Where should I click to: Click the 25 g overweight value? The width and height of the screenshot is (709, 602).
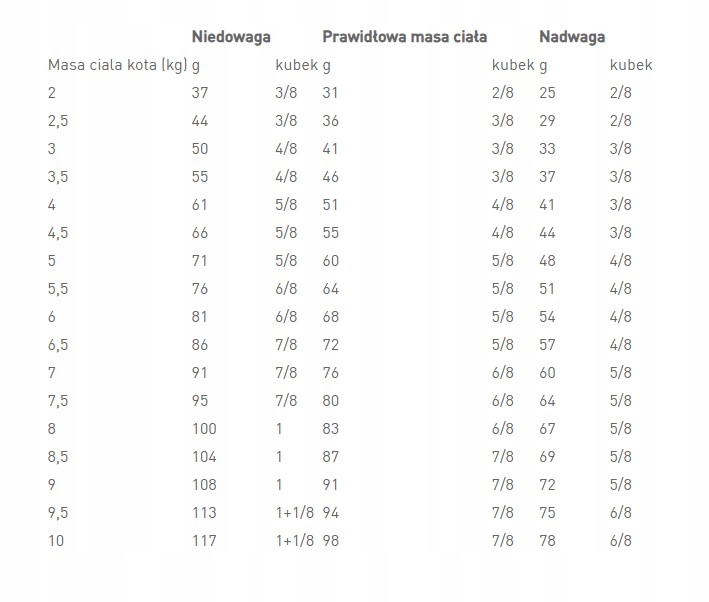point(547,93)
